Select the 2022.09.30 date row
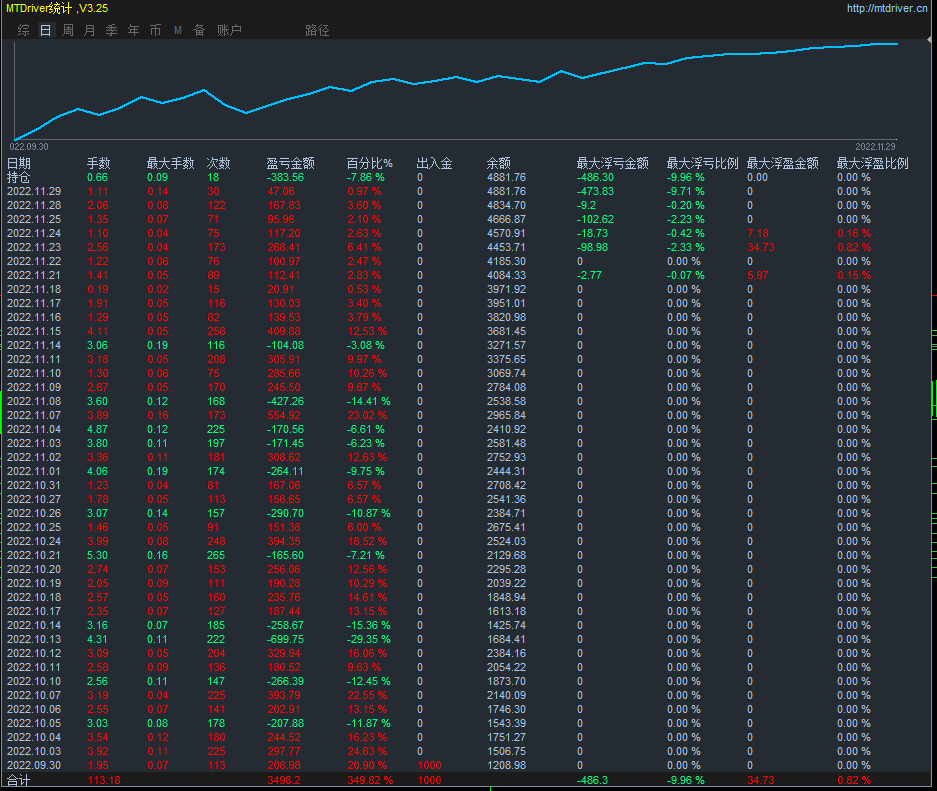 34,765
